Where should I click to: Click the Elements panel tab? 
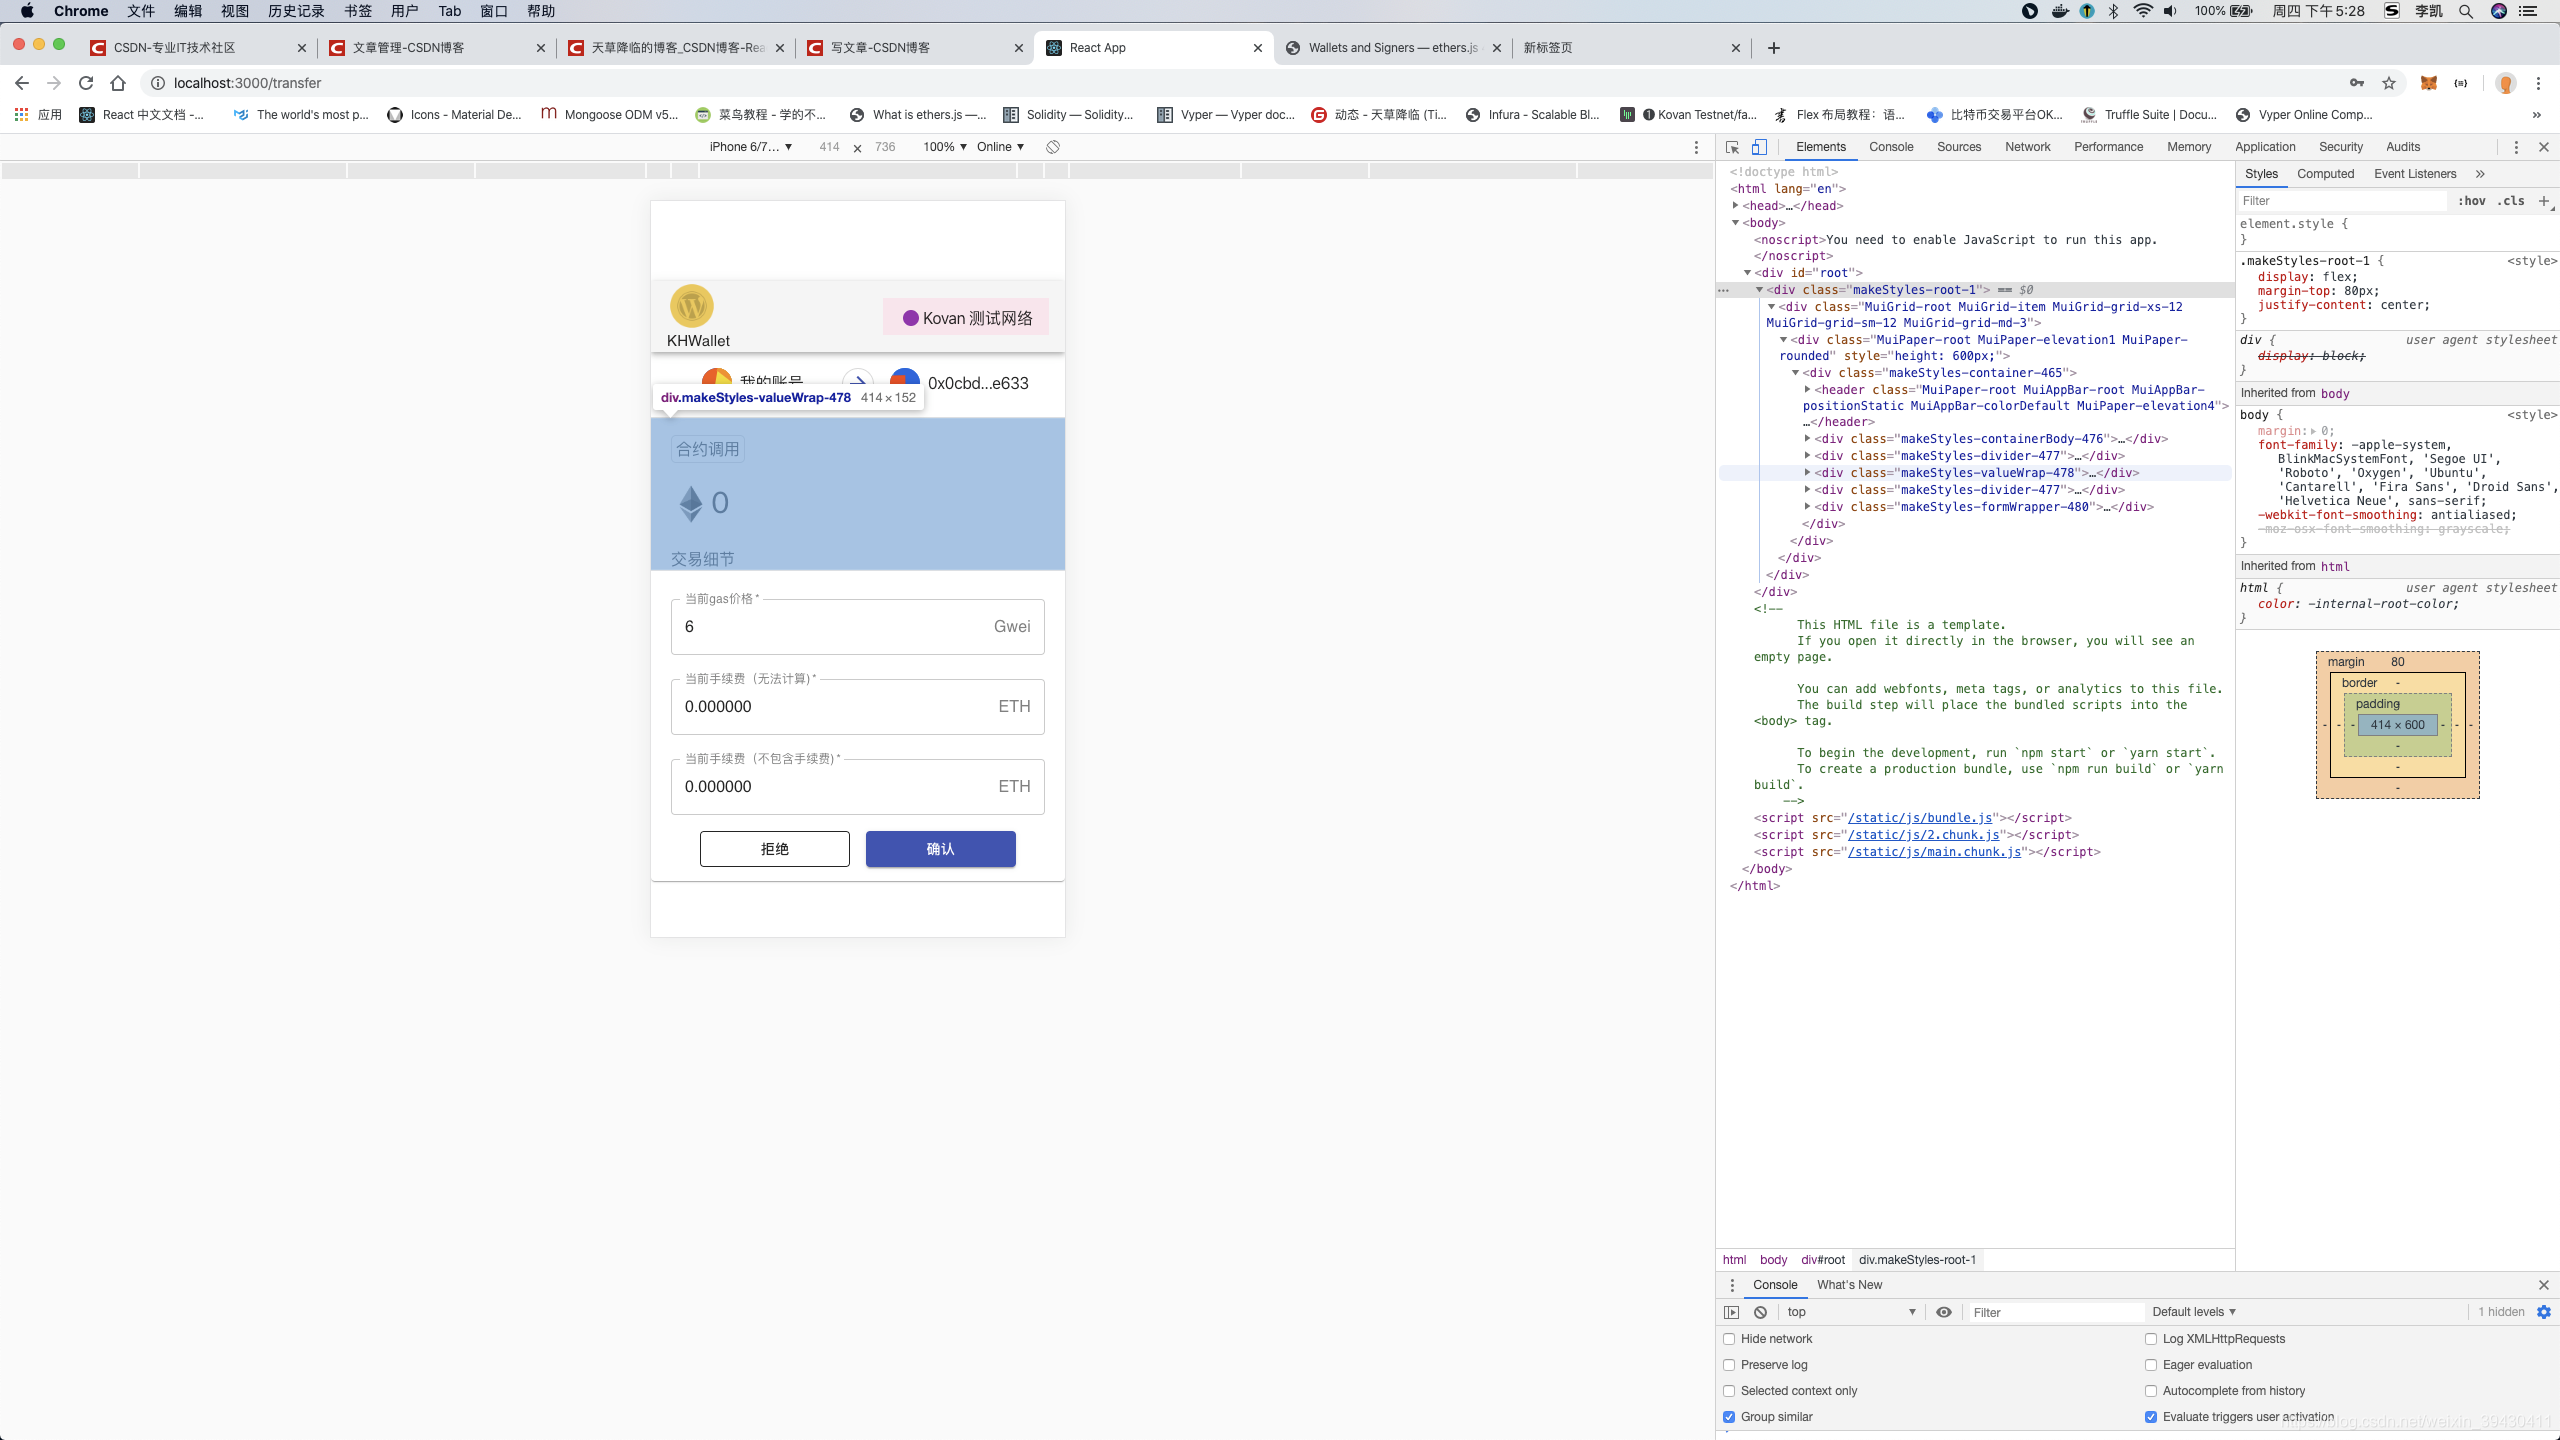pyautogui.click(x=1822, y=146)
